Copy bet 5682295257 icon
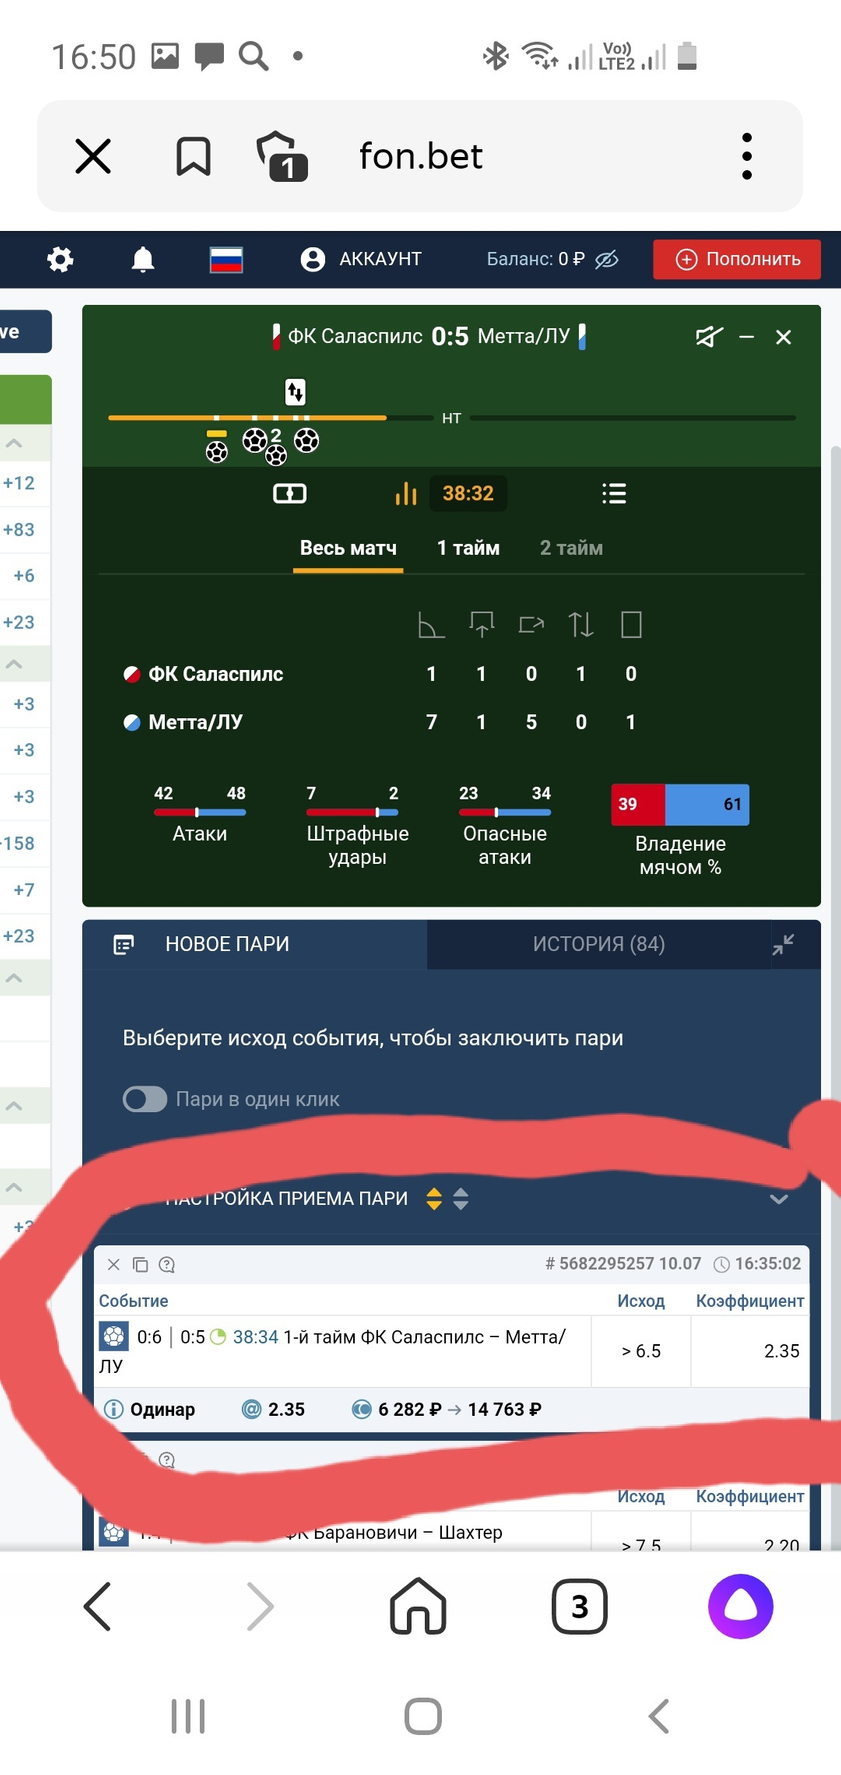 [x=140, y=1264]
